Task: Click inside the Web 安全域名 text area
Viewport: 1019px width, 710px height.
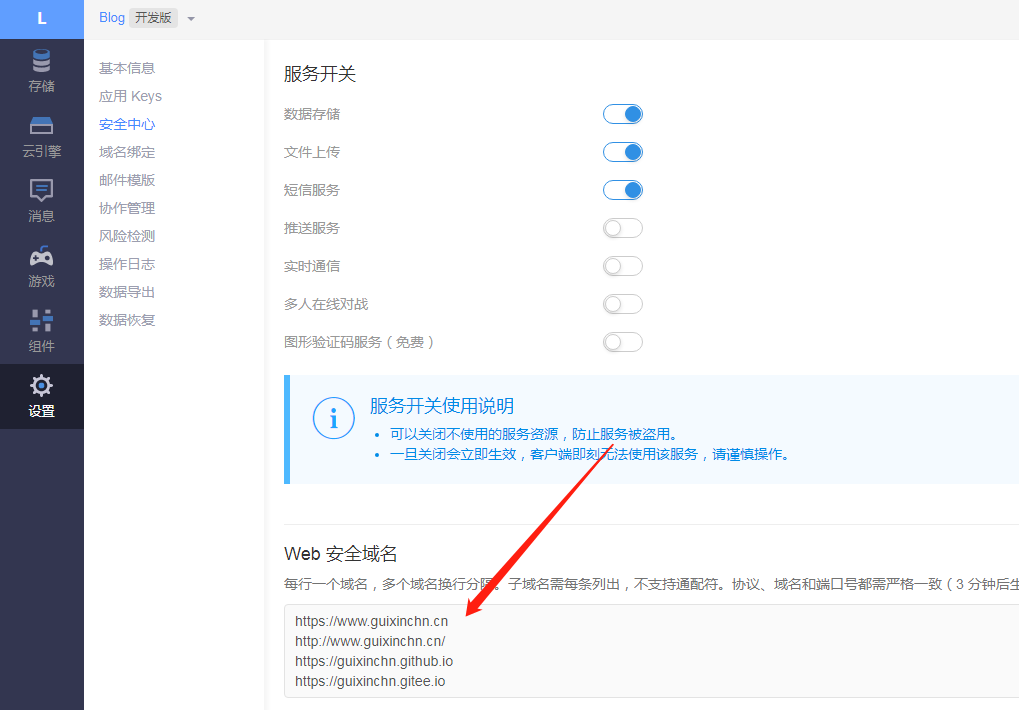Action: (650, 650)
